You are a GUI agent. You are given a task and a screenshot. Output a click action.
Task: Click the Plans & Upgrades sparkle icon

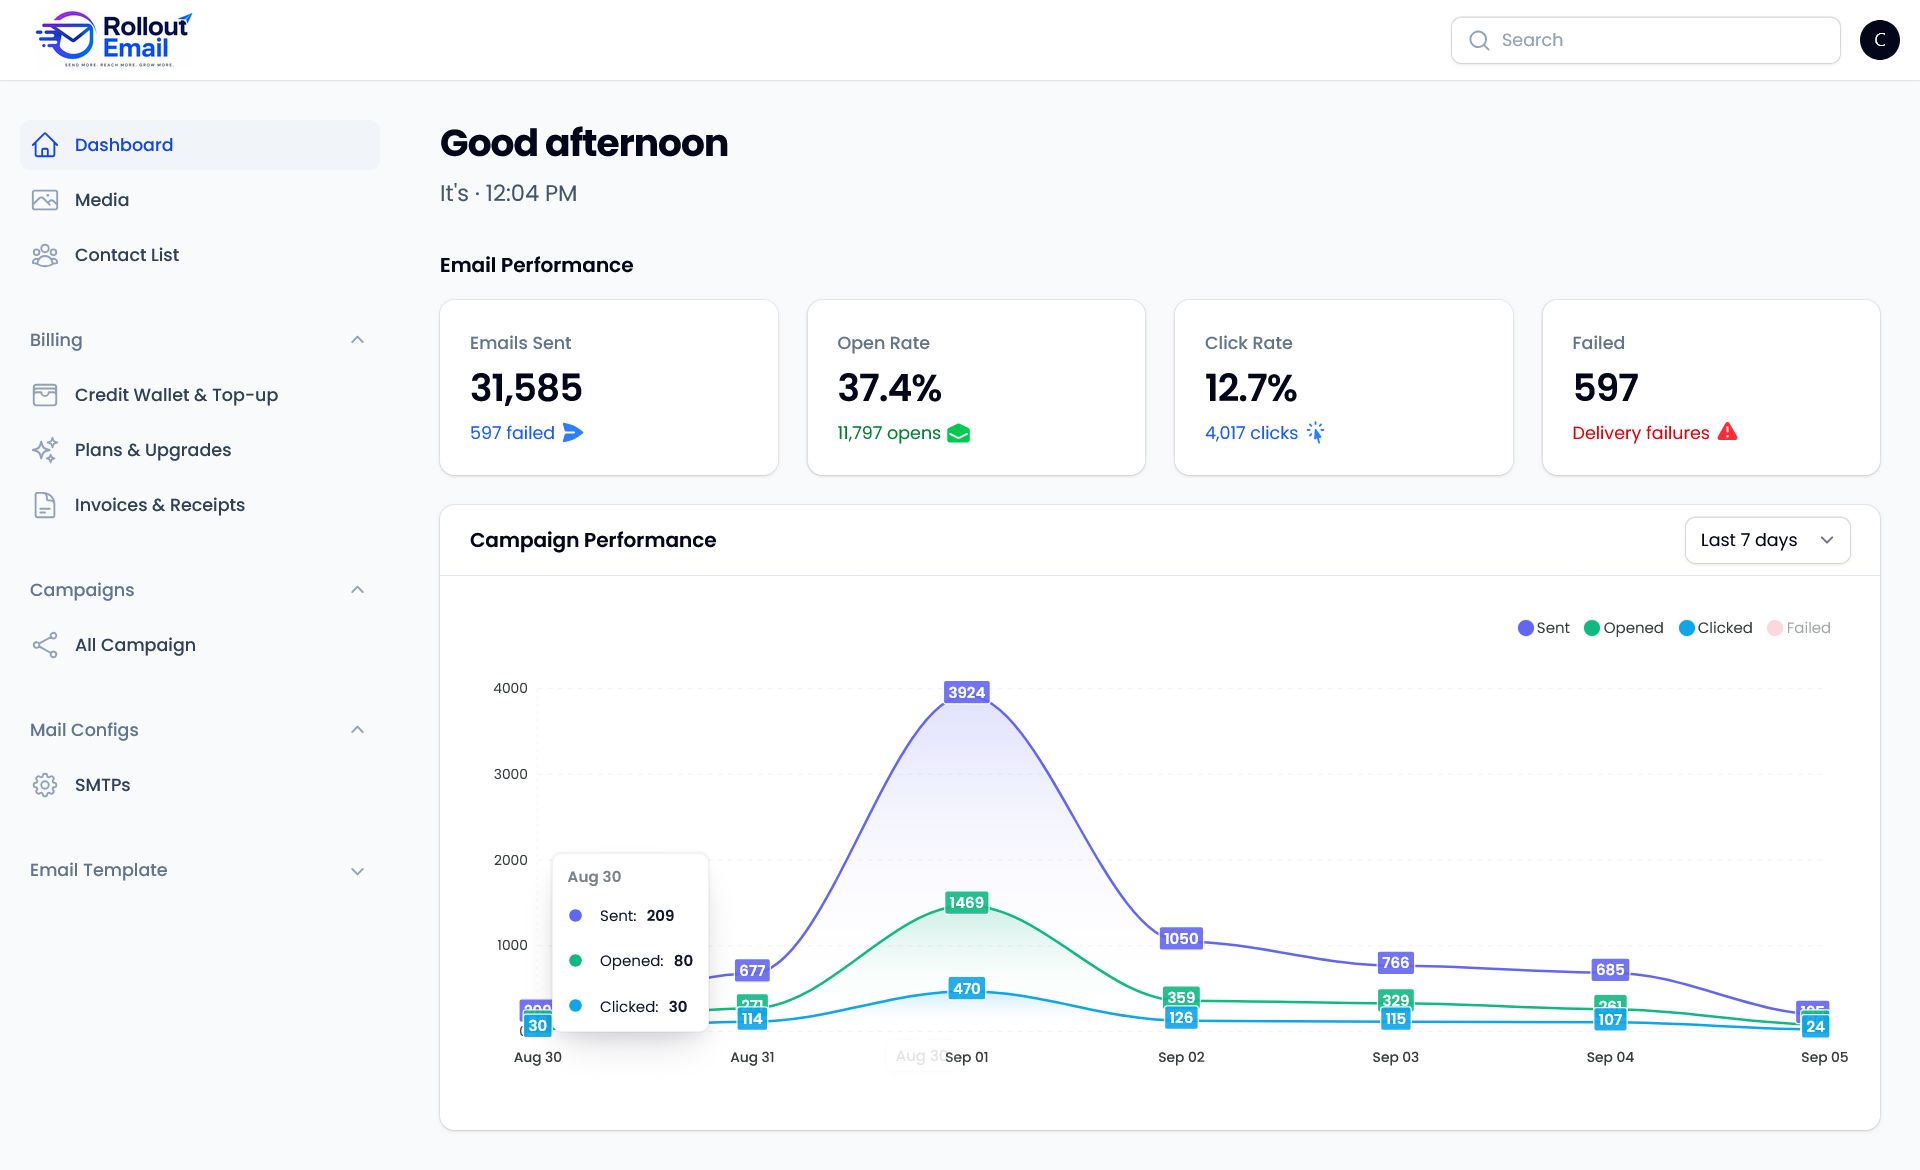click(45, 450)
